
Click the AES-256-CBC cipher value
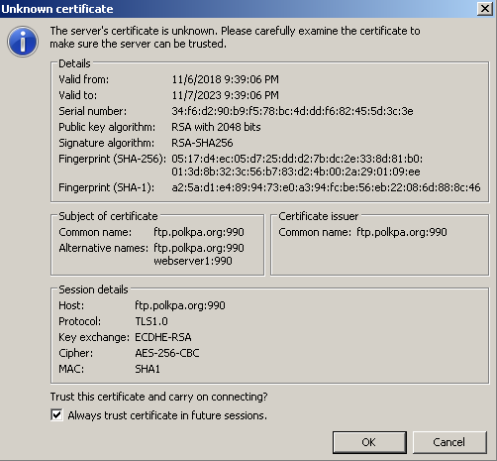167,353
